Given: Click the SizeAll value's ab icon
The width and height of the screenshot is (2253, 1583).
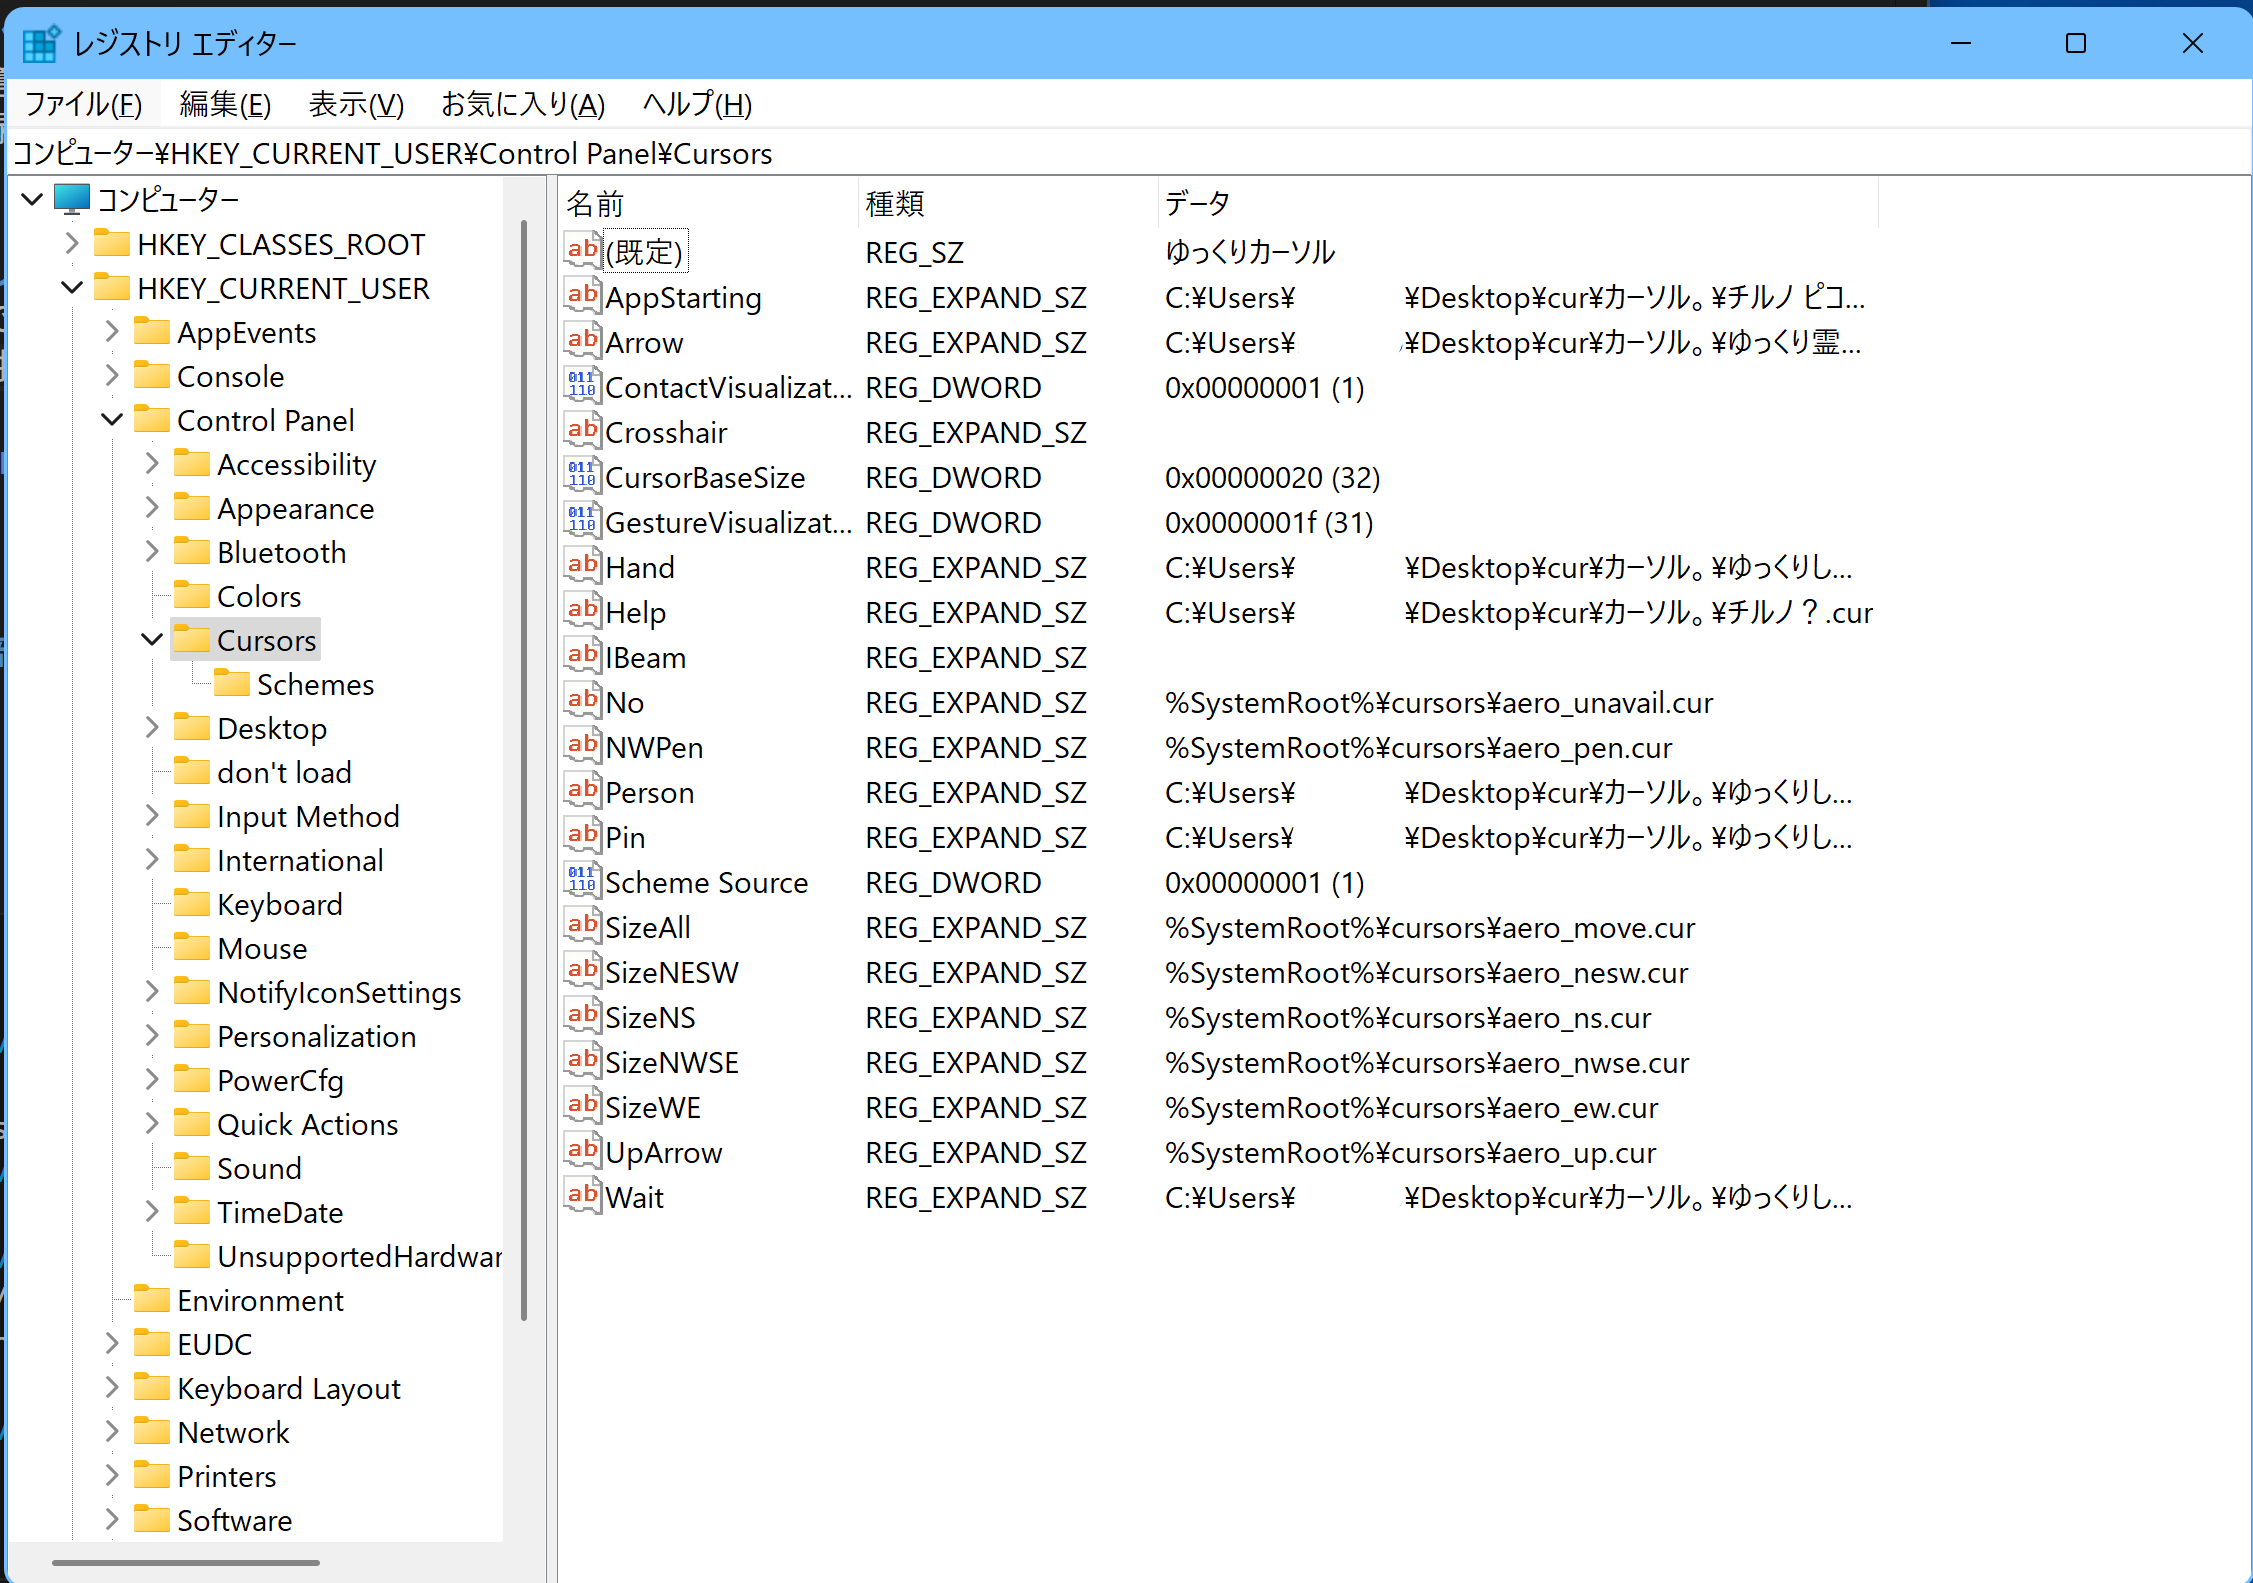Looking at the screenshot, I should [x=583, y=925].
